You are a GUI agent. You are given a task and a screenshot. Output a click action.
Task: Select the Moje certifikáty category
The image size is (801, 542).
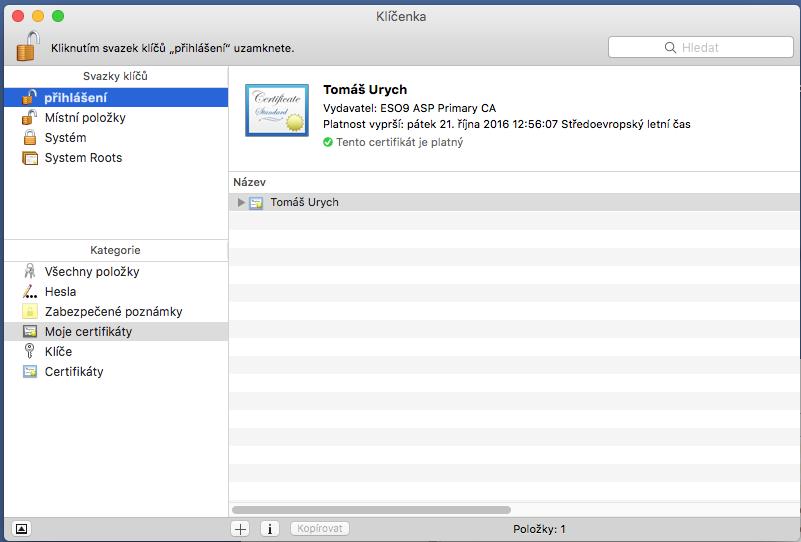pyautogui.click(x=116, y=332)
